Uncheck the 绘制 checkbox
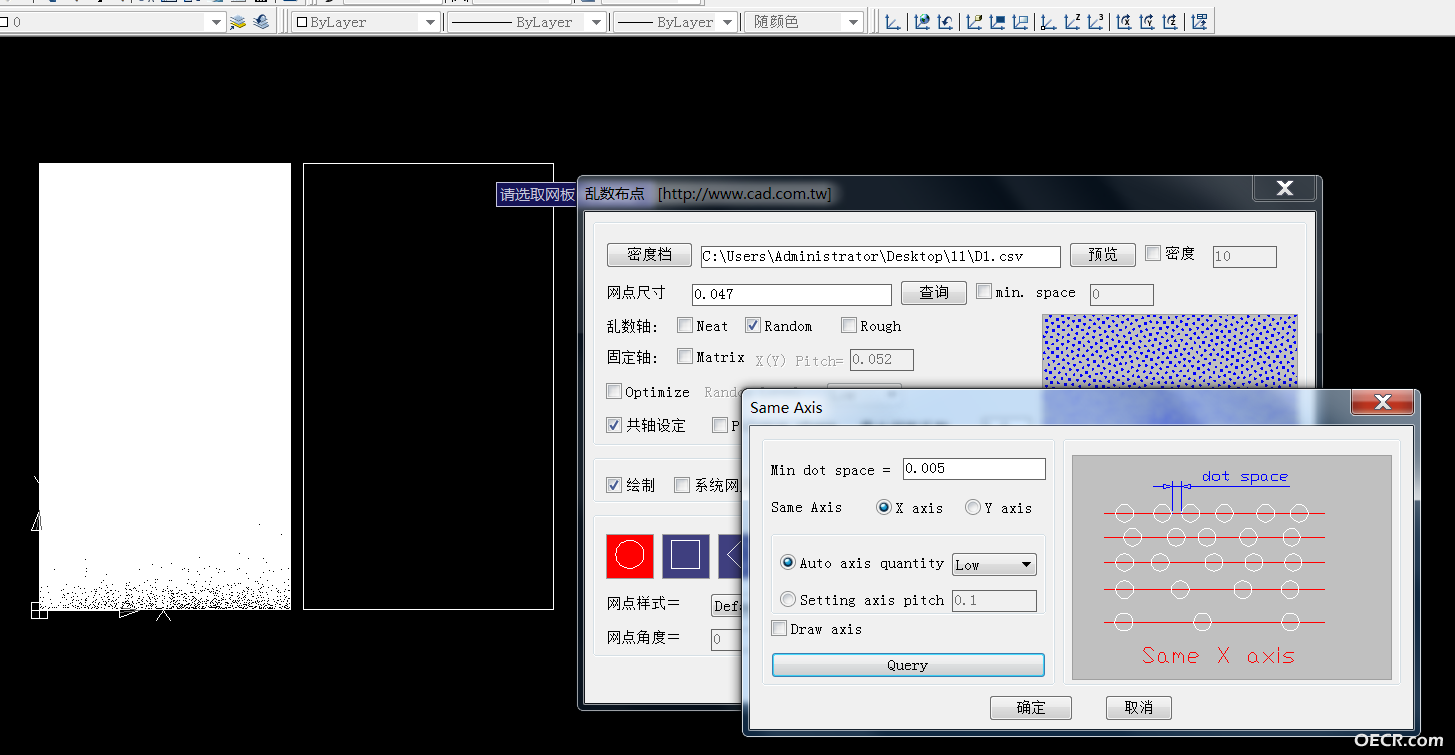This screenshot has height=755, width=1455. point(614,485)
